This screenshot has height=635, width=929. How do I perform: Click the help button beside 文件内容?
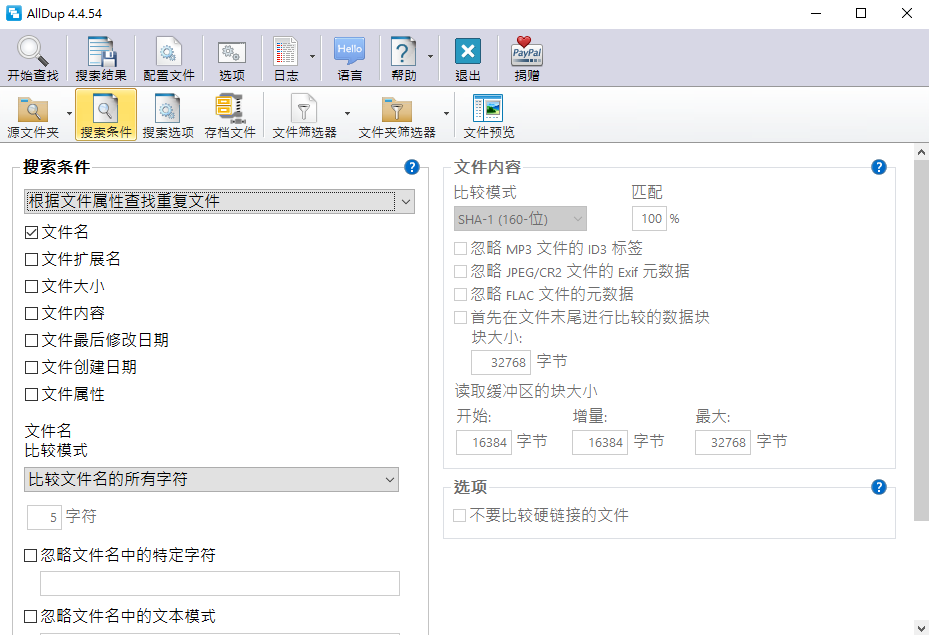(879, 167)
